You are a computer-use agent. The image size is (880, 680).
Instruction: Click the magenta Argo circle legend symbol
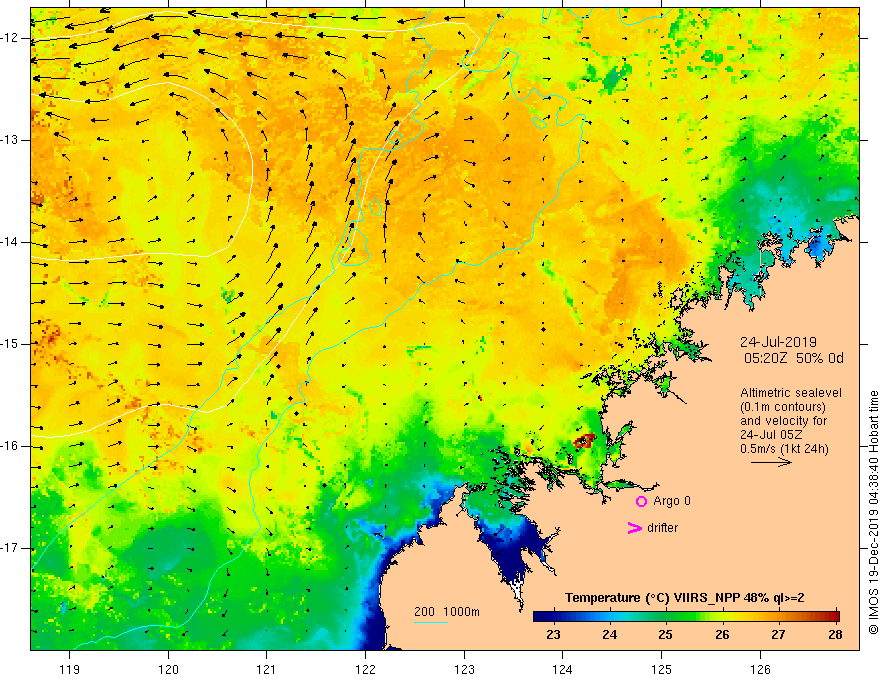pos(641,501)
